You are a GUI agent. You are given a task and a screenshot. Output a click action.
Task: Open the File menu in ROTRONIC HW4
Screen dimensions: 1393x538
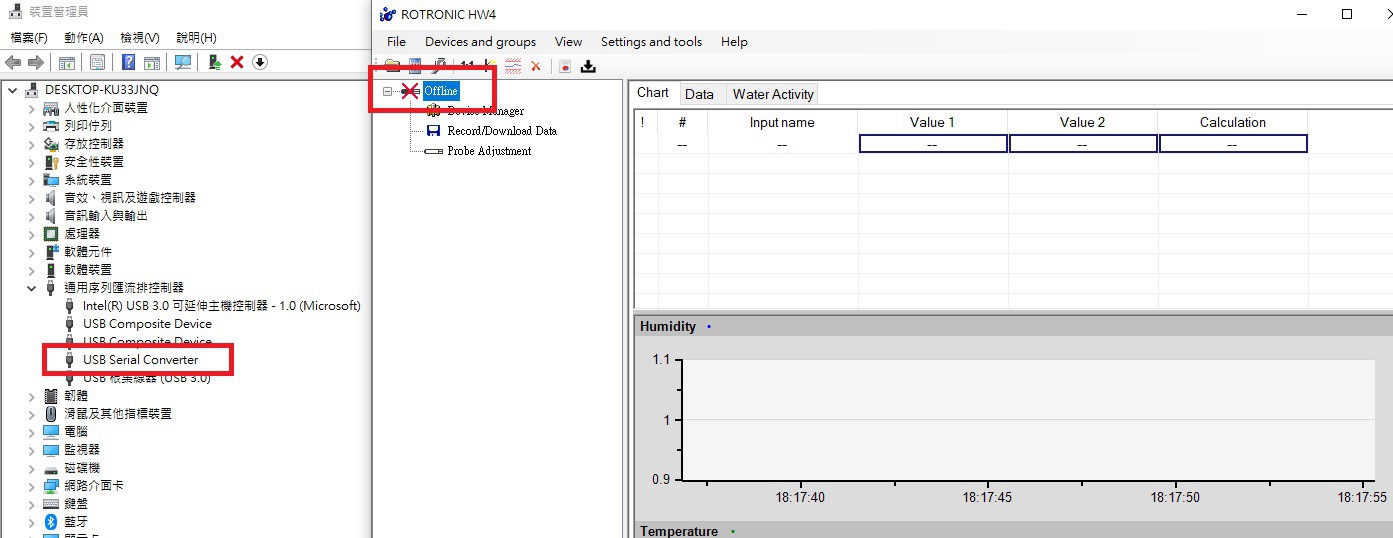click(397, 42)
